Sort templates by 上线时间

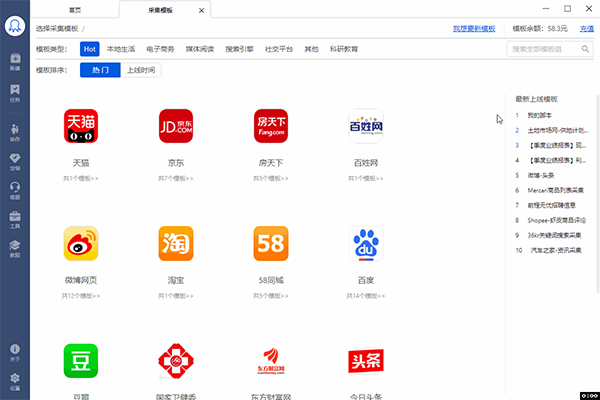(x=140, y=70)
